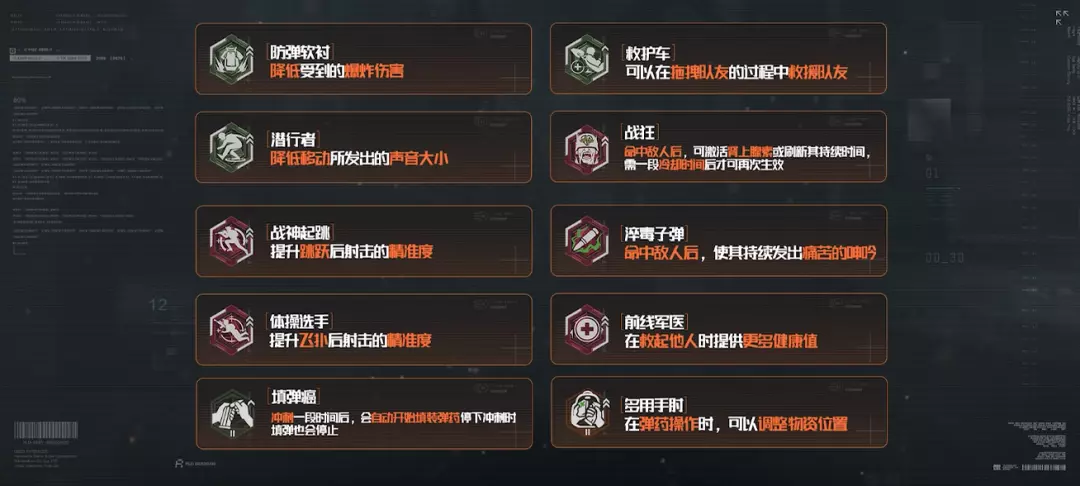Click the 战狂 helmeted face icon
Screen dimensions: 1080x486
point(586,147)
